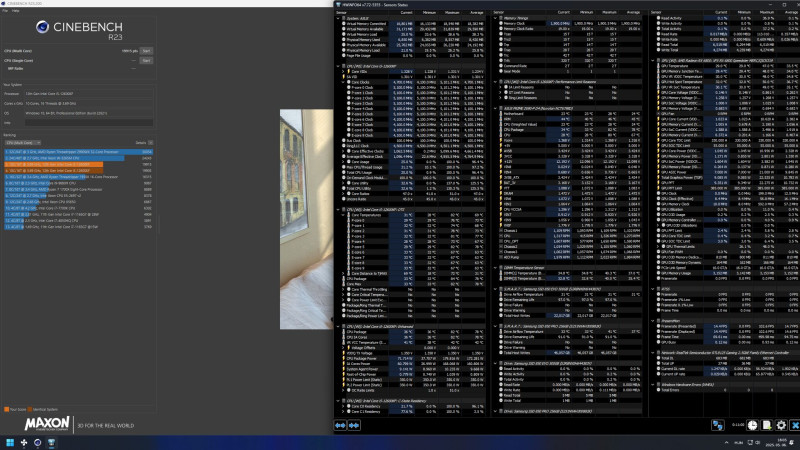Start the CPU (Single Core) test

pos(146,61)
